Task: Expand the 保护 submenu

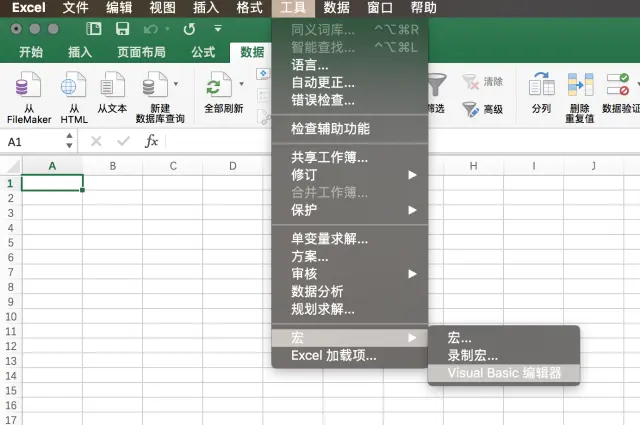Action: point(350,210)
